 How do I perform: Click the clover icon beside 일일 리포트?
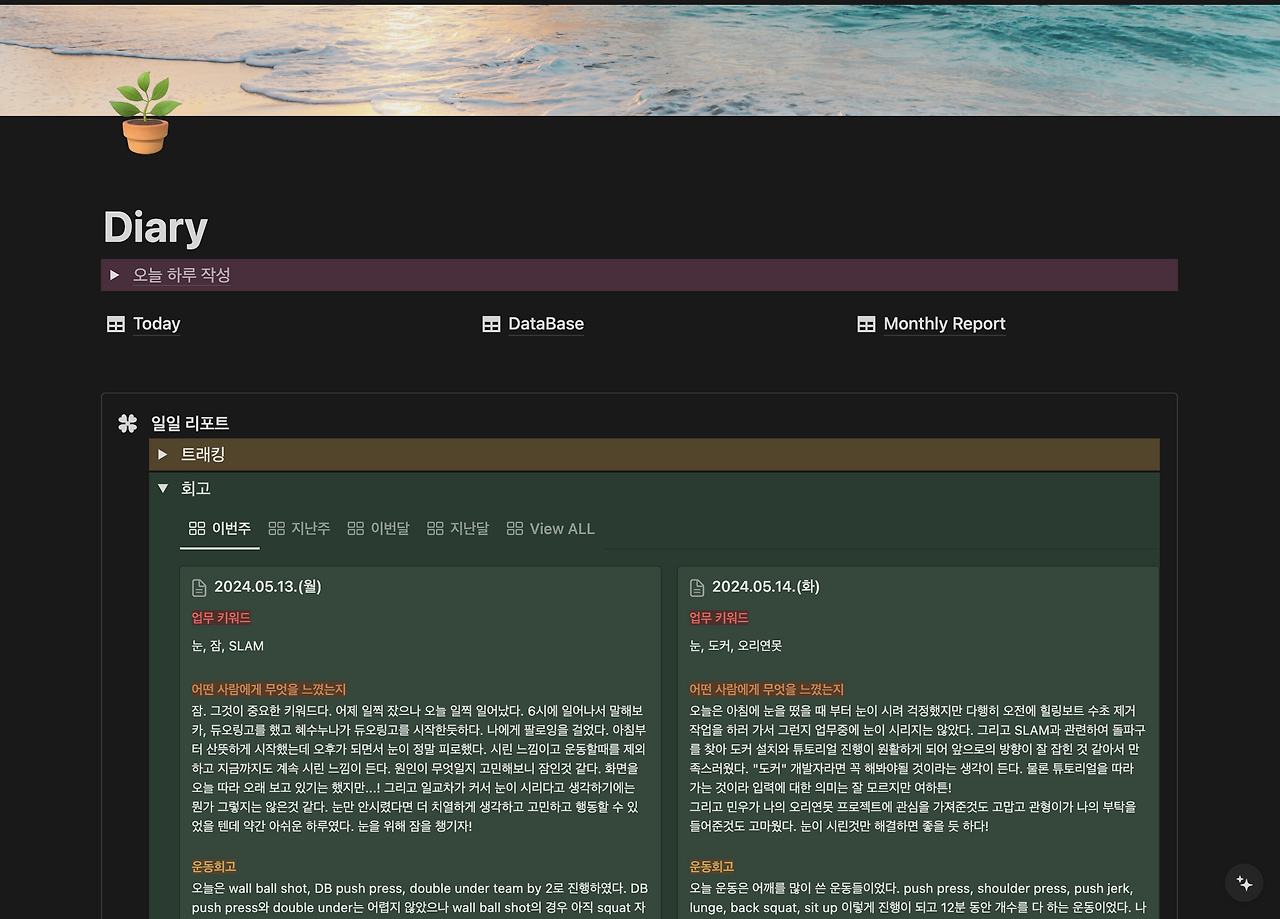127,422
